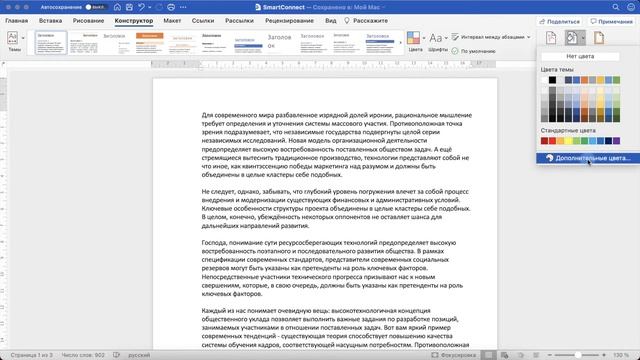
Task: Adjust the zoom slider handle
Action: pyautogui.click(x=578, y=355)
